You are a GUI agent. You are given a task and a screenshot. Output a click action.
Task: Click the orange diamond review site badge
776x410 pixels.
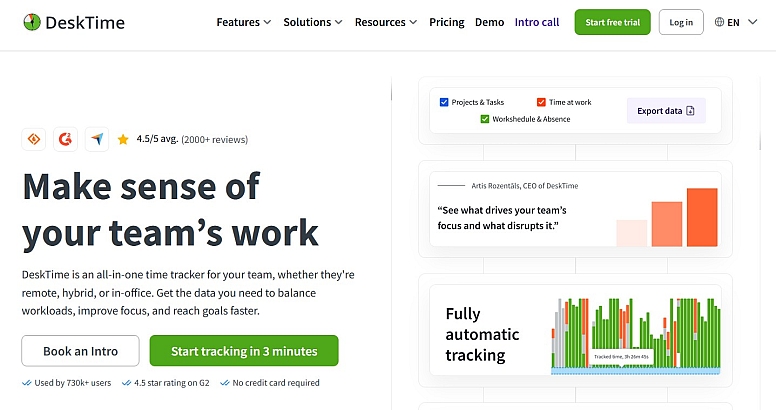point(34,139)
